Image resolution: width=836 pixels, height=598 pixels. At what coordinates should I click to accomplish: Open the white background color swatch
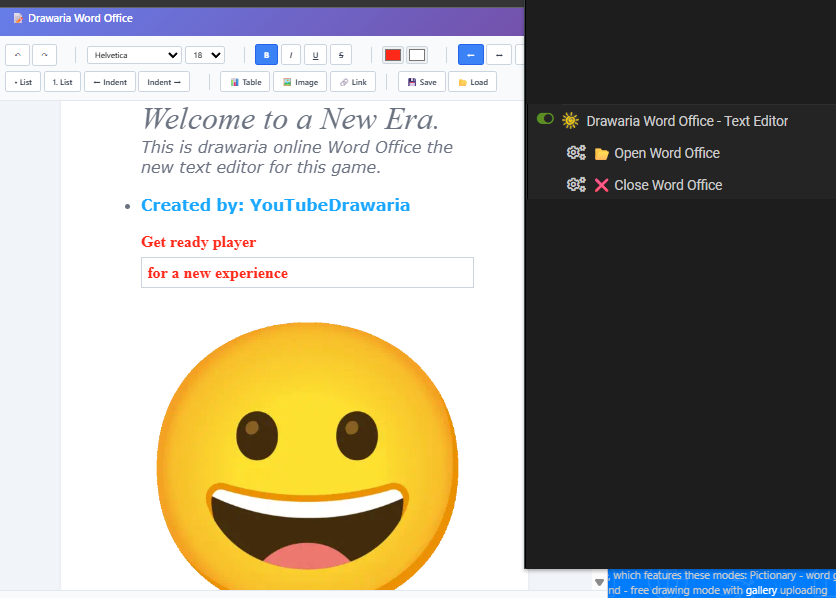tap(417, 55)
